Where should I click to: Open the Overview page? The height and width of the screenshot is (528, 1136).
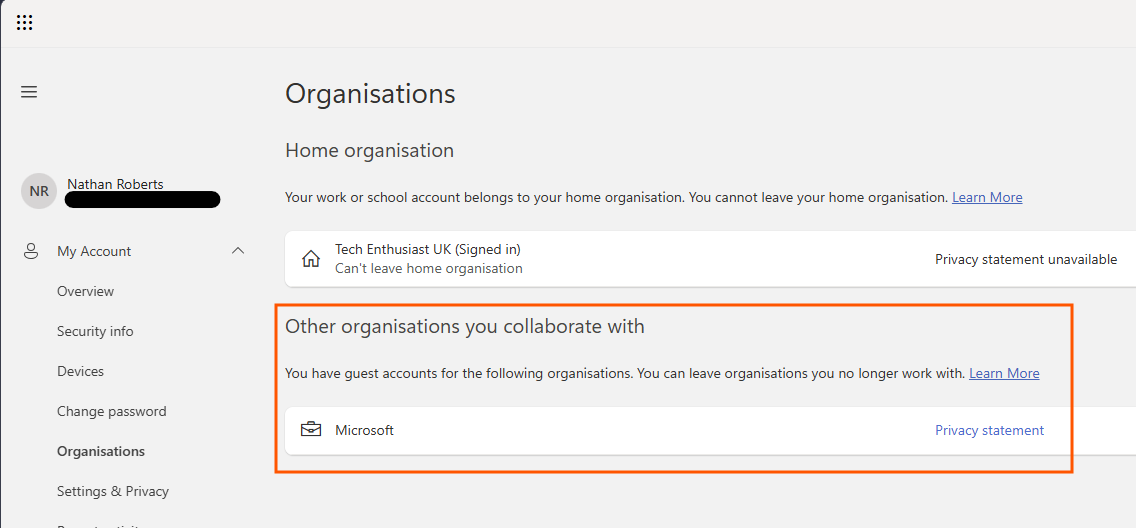(x=85, y=291)
